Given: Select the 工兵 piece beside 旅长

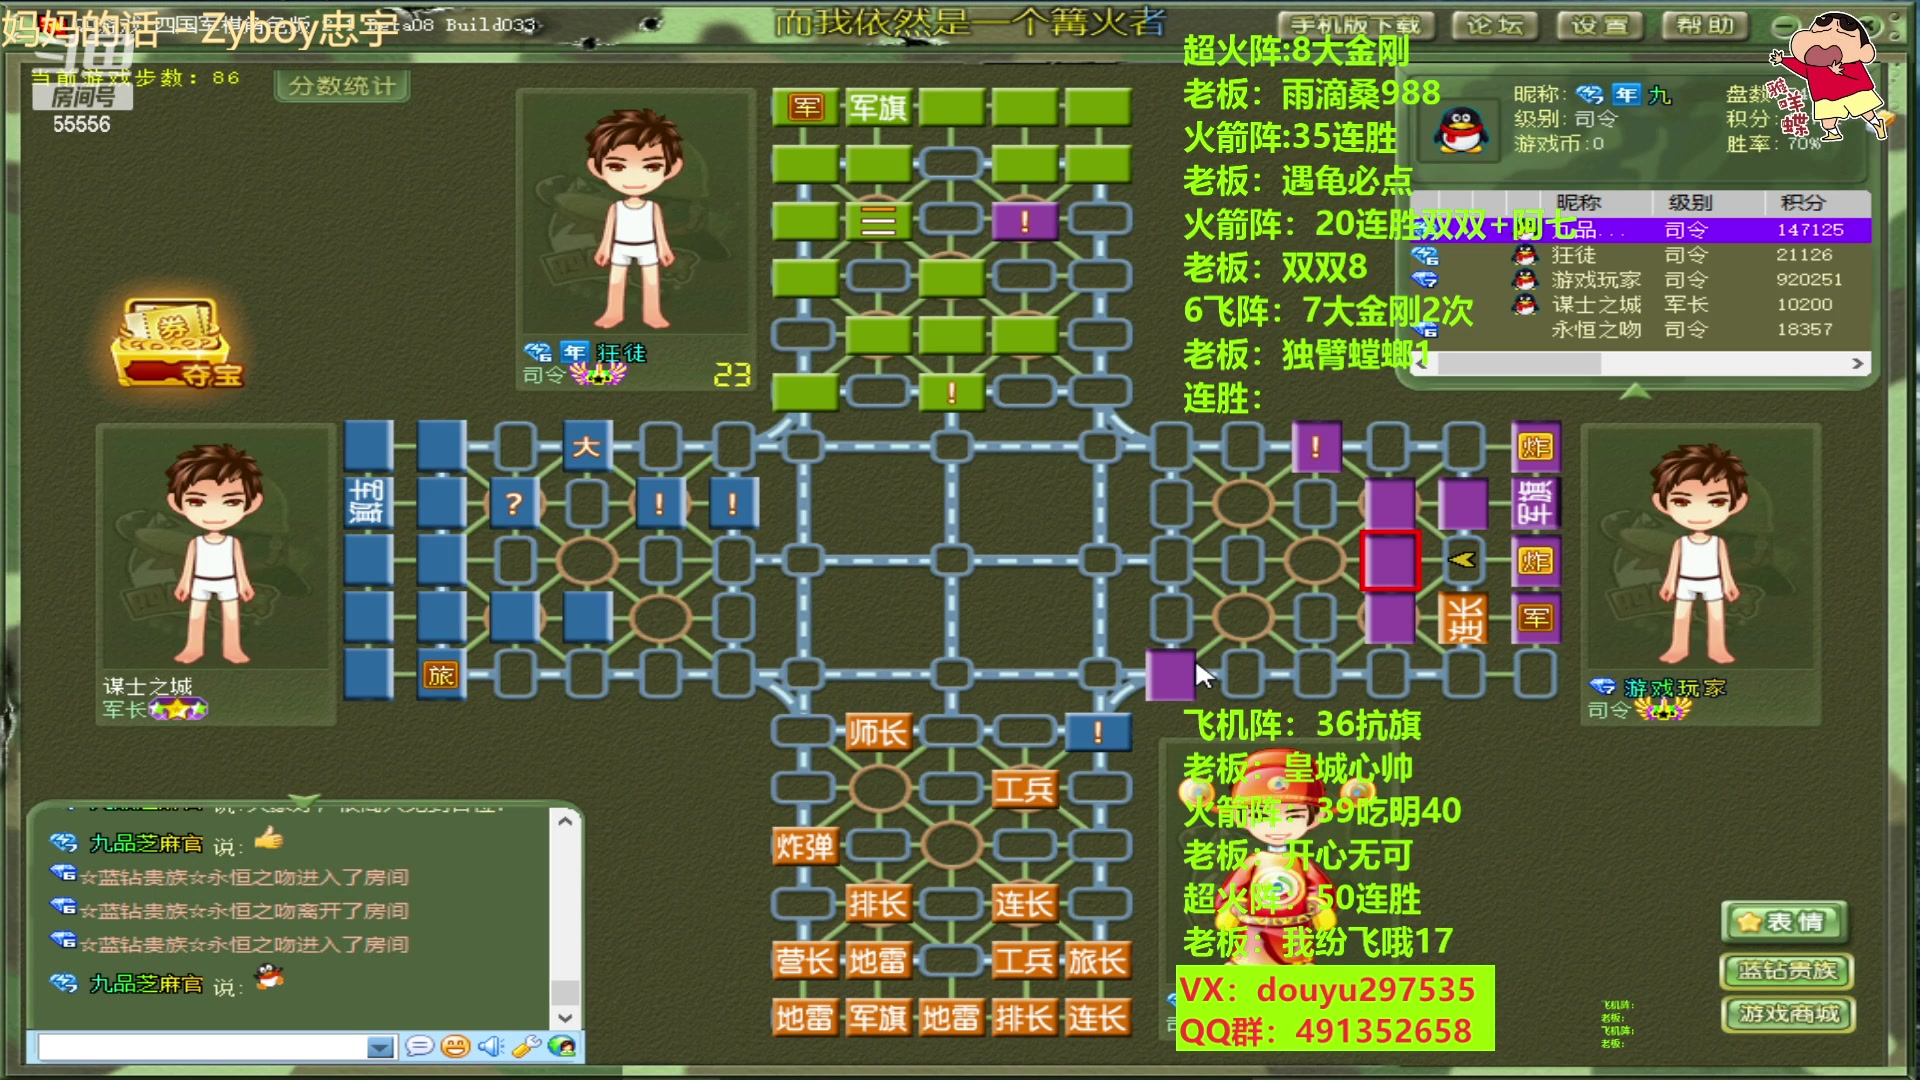Looking at the screenshot, I should pos(1024,961).
